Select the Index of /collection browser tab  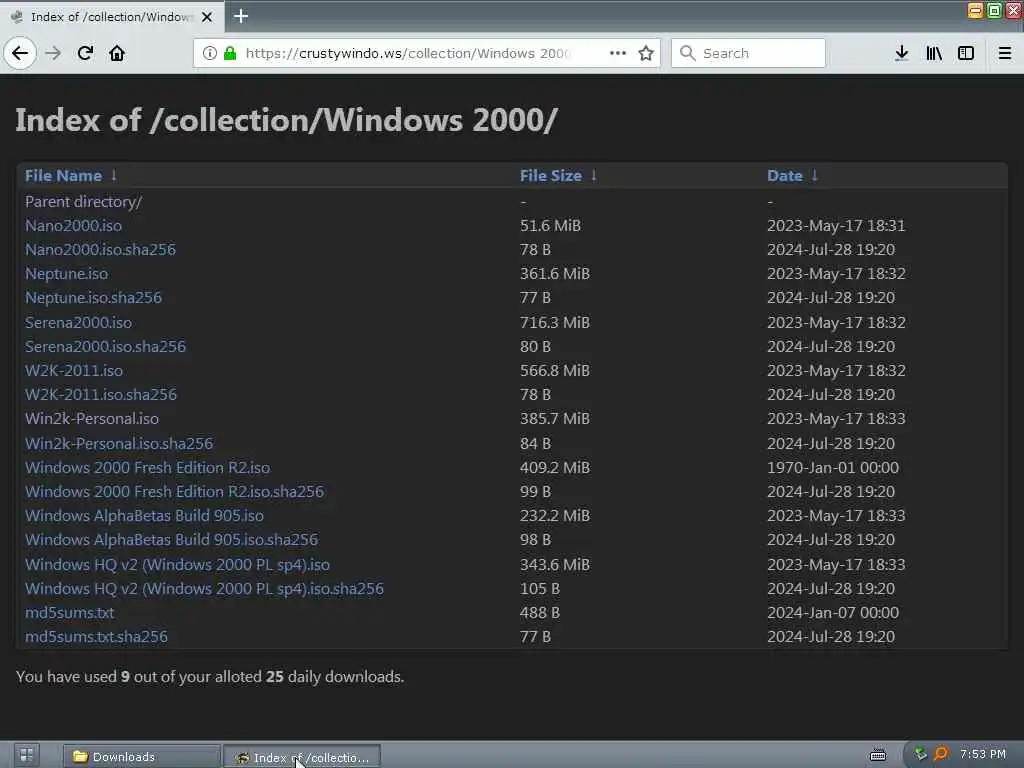(112, 16)
